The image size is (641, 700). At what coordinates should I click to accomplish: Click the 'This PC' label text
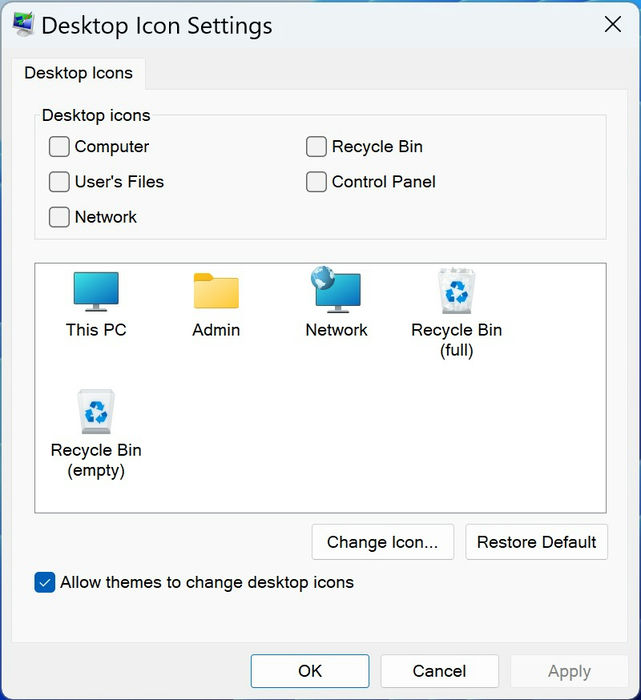tap(96, 330)
